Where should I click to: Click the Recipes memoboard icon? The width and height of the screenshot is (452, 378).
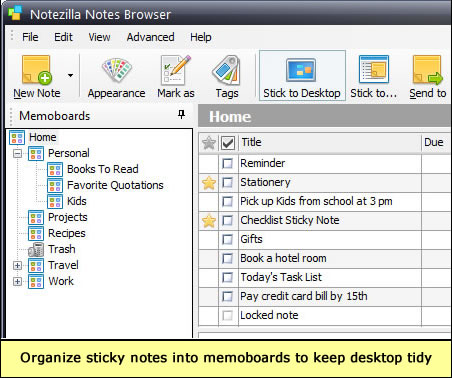(x=36, y=234)
